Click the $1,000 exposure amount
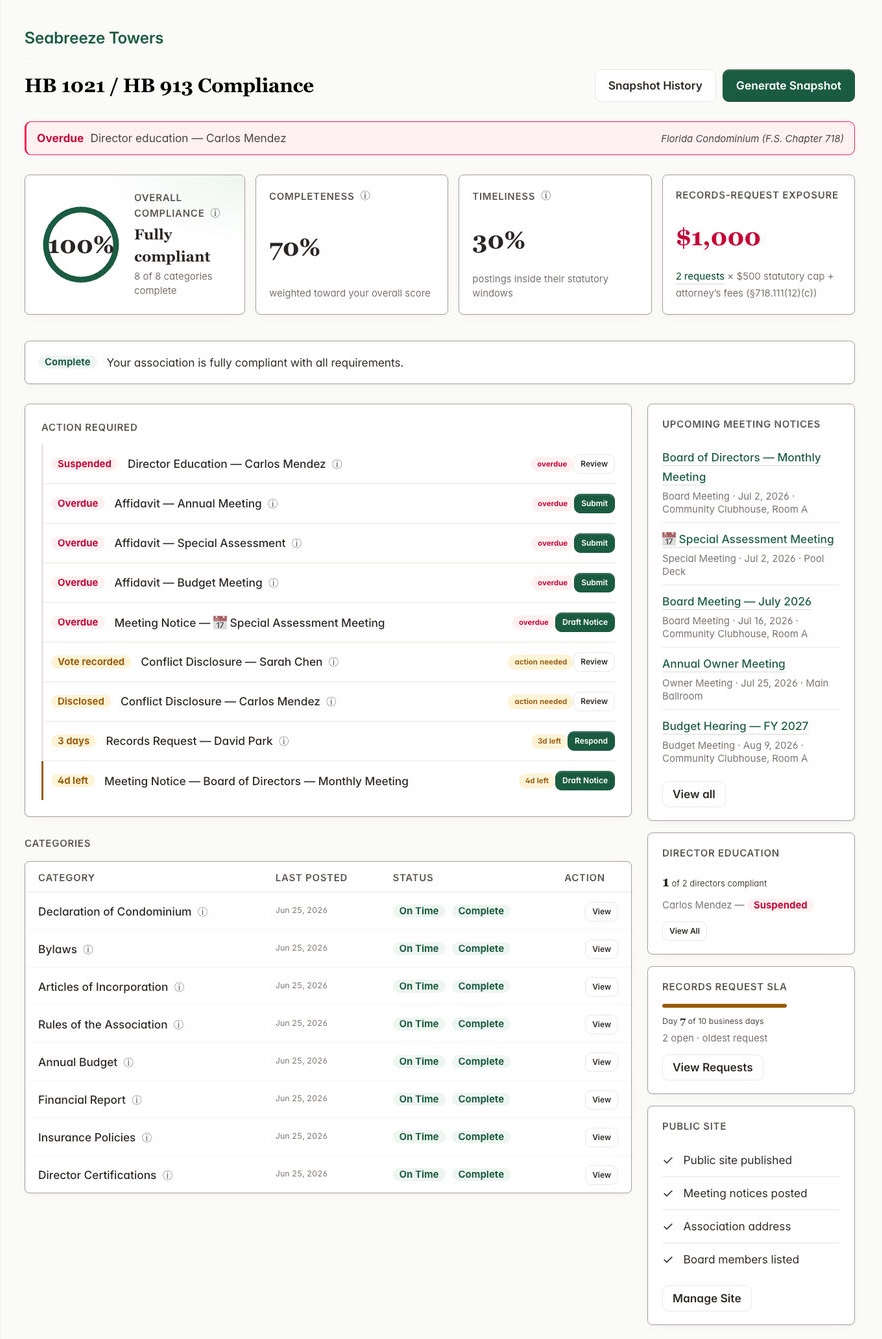The height and width of the screenshot is (1339, 882). (x=718, y=238)
